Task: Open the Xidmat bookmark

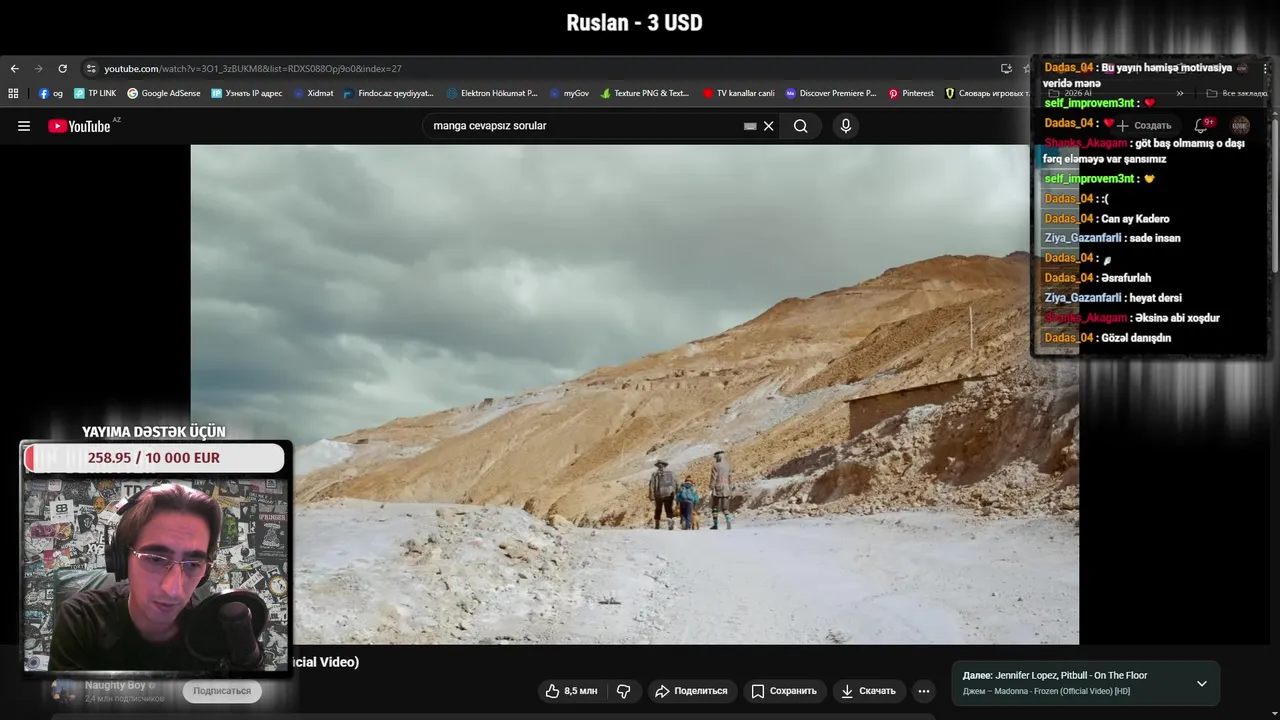Action: (x=313, y=93)
